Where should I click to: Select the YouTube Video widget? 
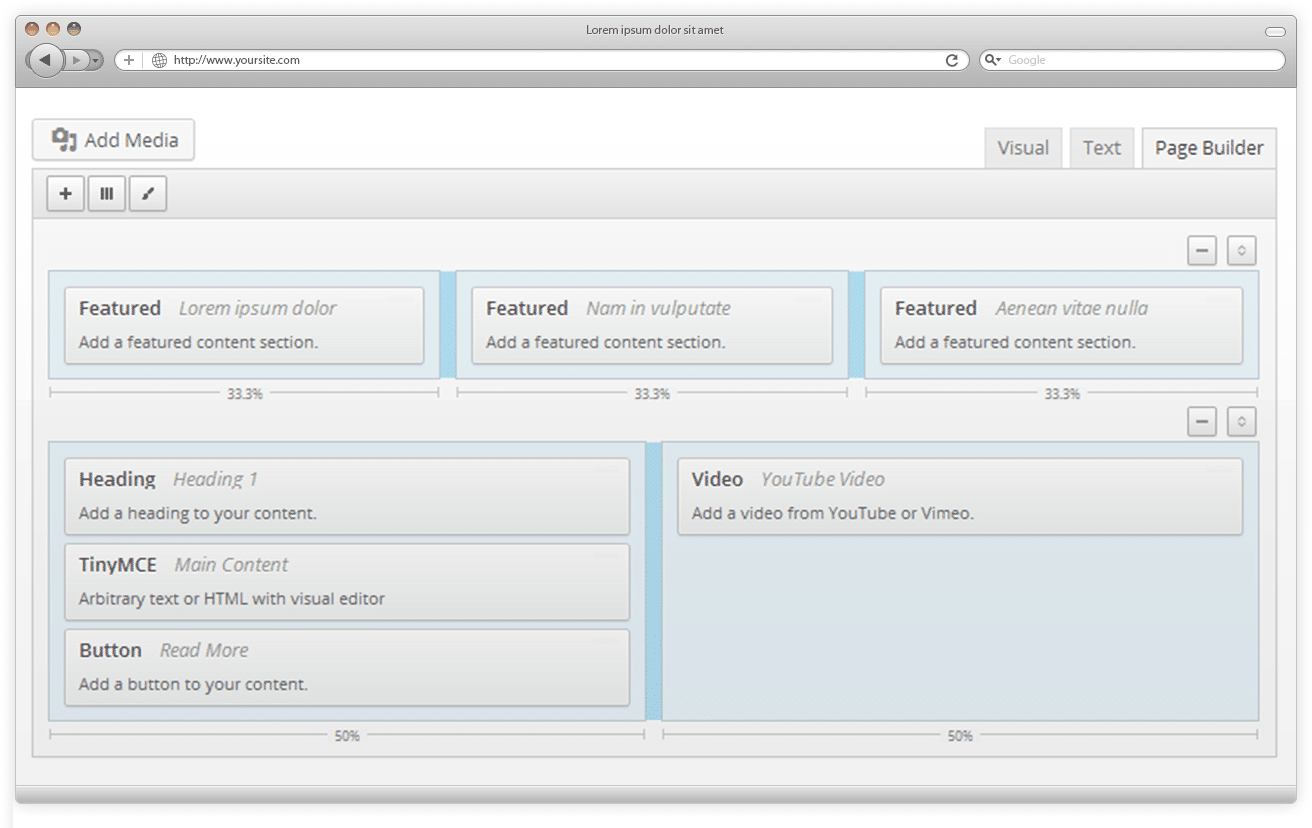pos(960,496)
